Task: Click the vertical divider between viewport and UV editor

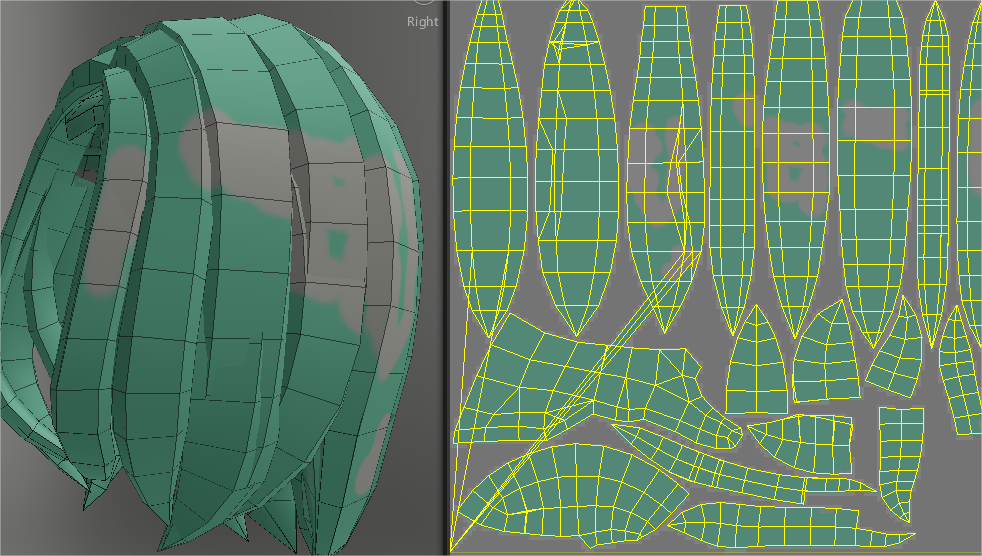Action: click(x=445, y=278)
